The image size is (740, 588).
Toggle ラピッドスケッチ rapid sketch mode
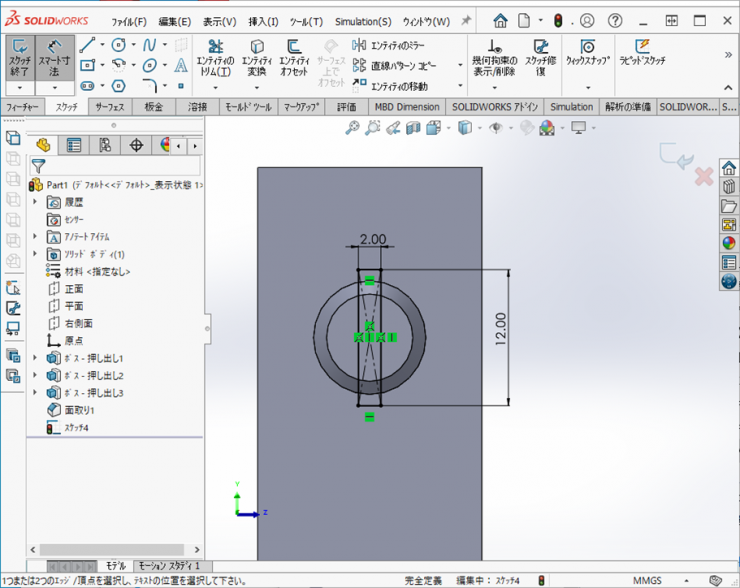pyautogui.click(x=642, y=52)
